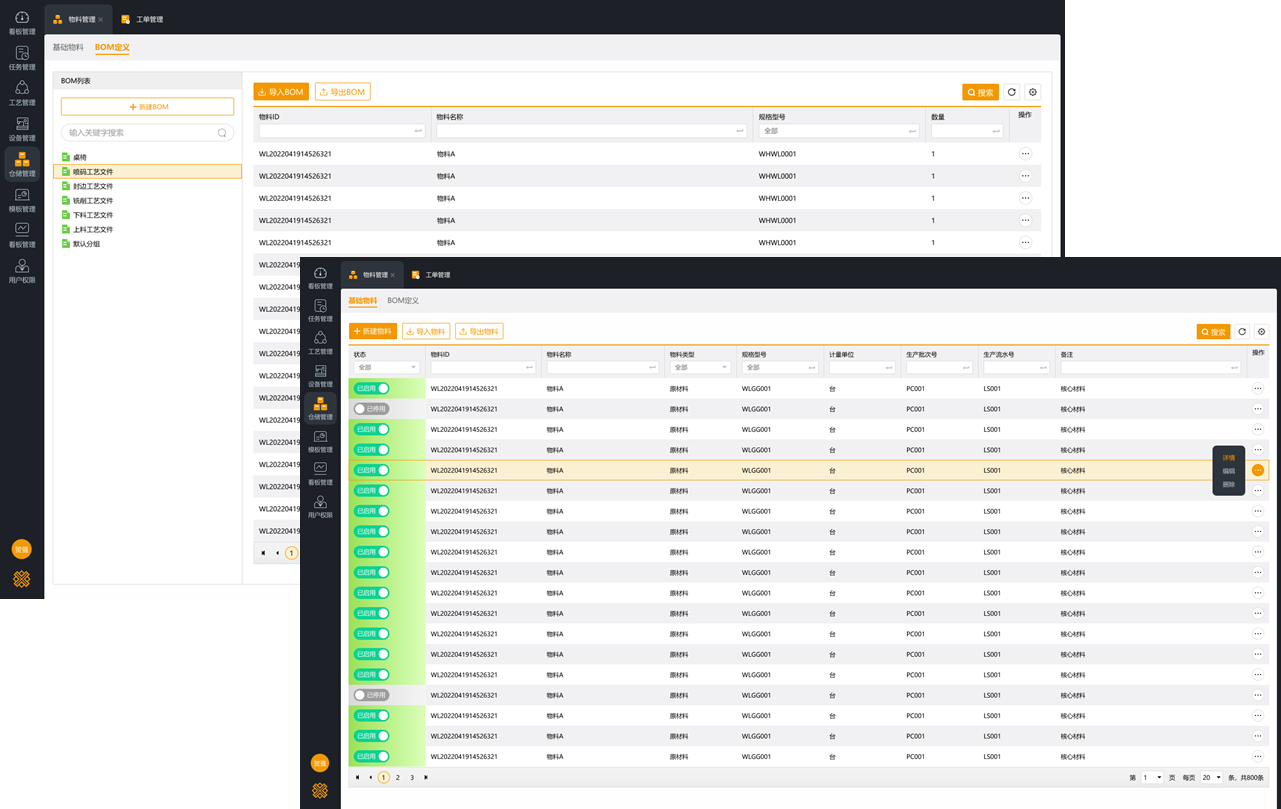The image size is (1281, 809).
Task: Open column settings gear in the BOM window
Action: (x=1033, y=92)
